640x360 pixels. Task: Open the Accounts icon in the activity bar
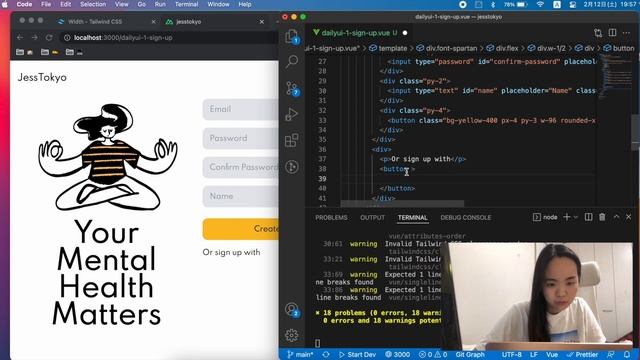(x=292, y=310)
